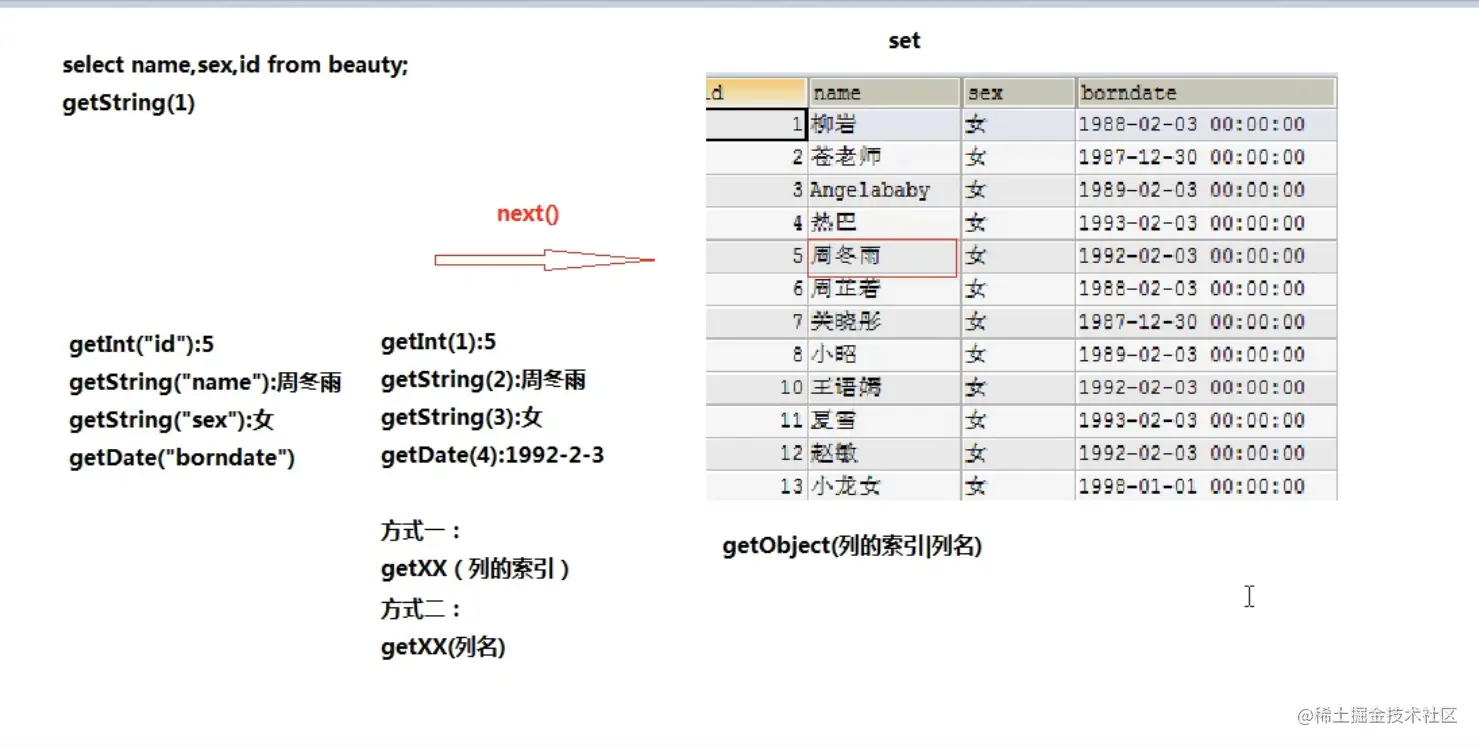The image size is (1479, 747).
Task: Select the borndate cell in the 周芷若 row
Action: [1206, 289]
